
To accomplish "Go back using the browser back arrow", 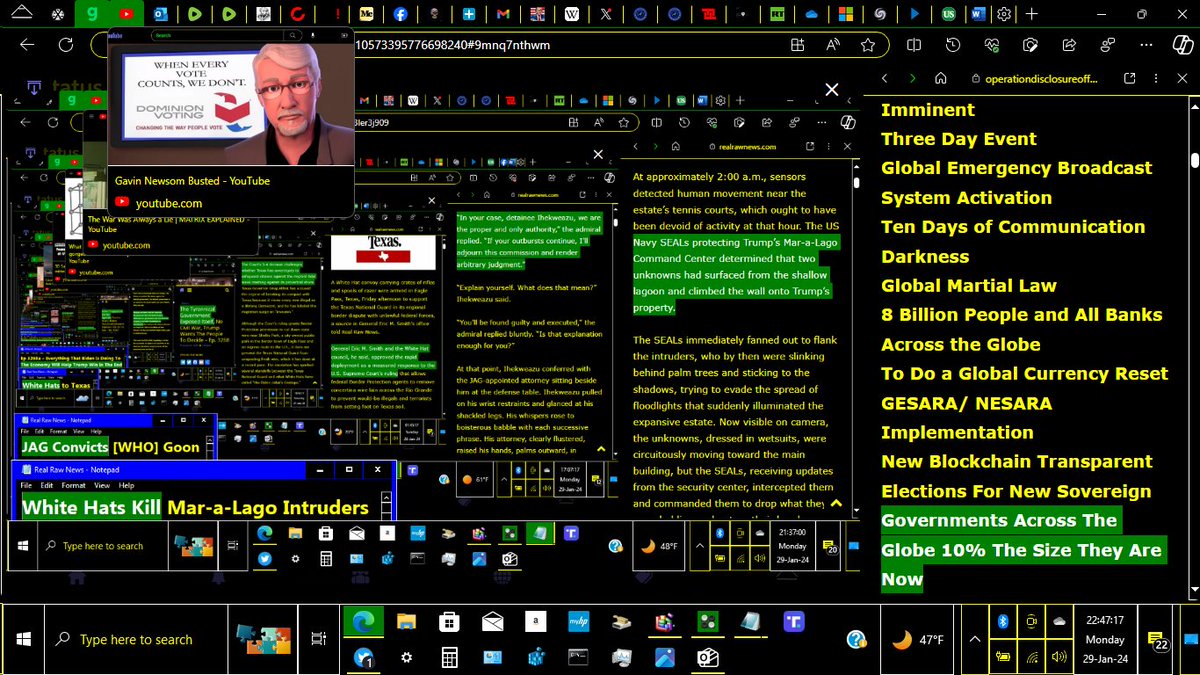I will click(27, 45).
